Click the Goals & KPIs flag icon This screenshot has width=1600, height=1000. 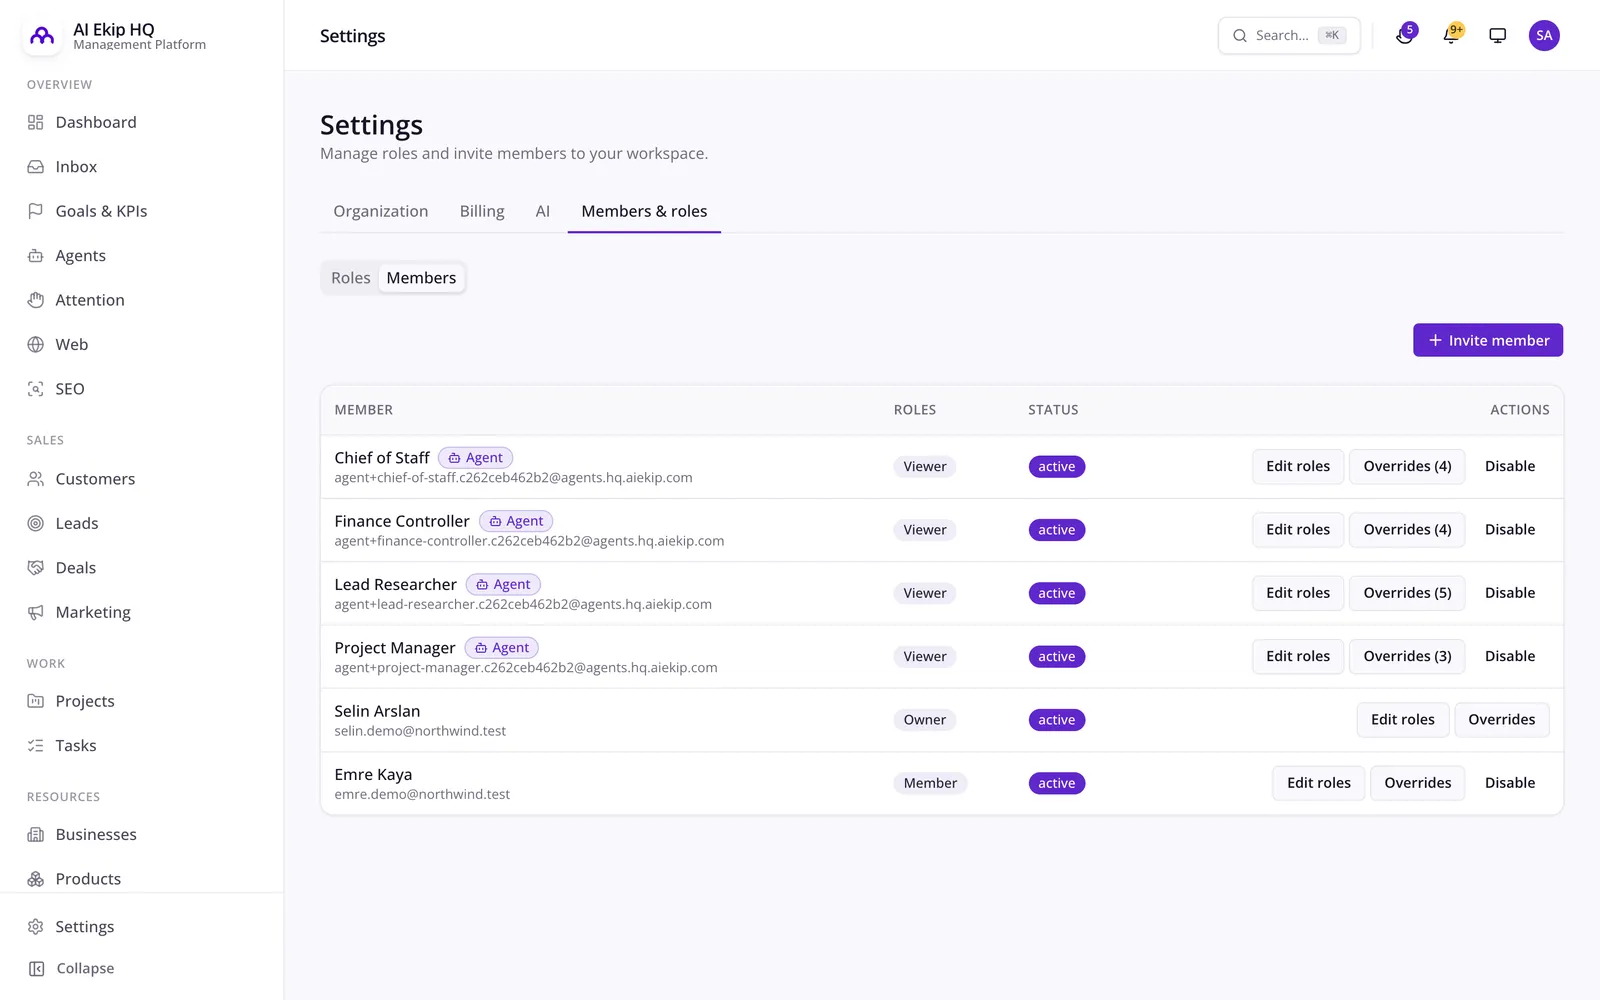click(x=36, y=211)
